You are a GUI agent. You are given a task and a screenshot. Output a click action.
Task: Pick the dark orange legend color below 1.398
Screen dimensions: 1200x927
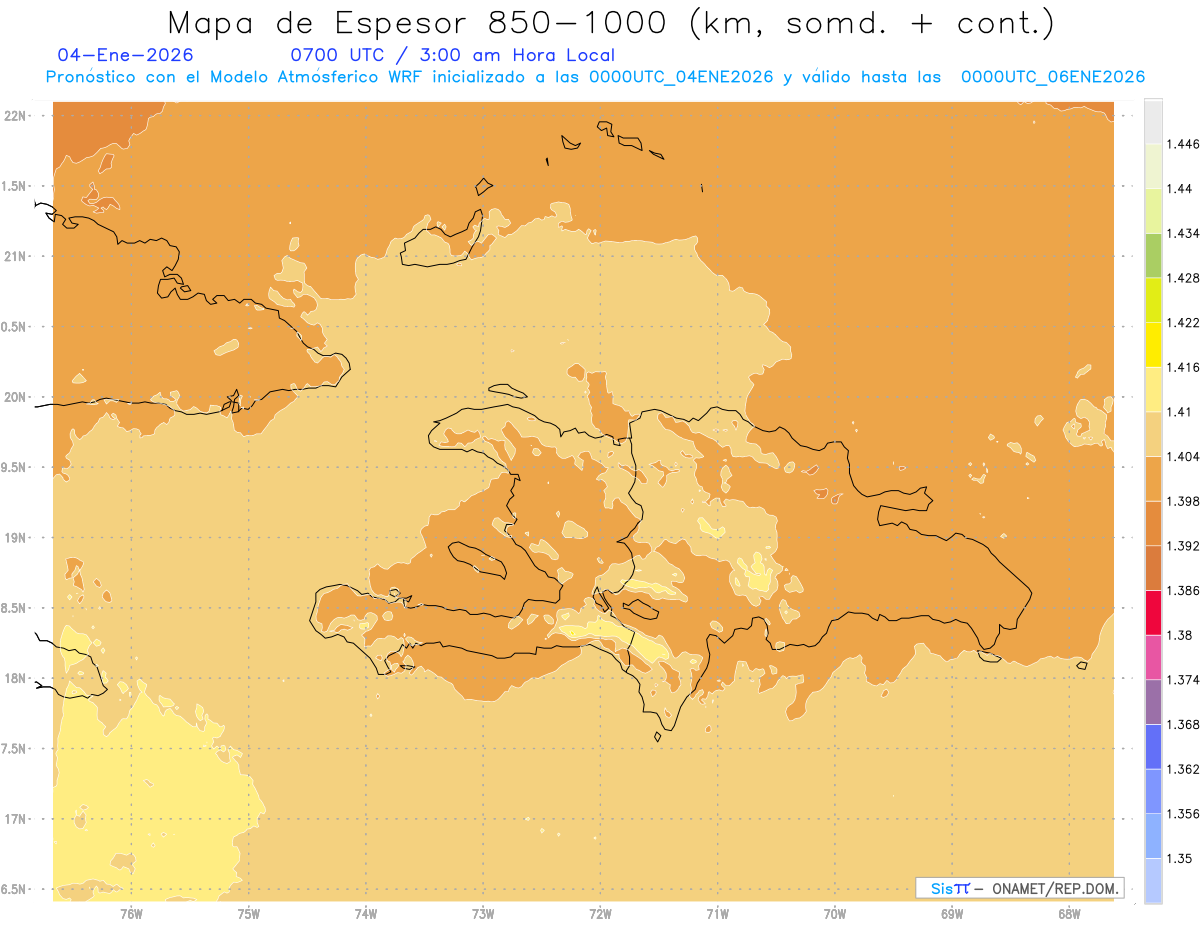pos(1153,523)
